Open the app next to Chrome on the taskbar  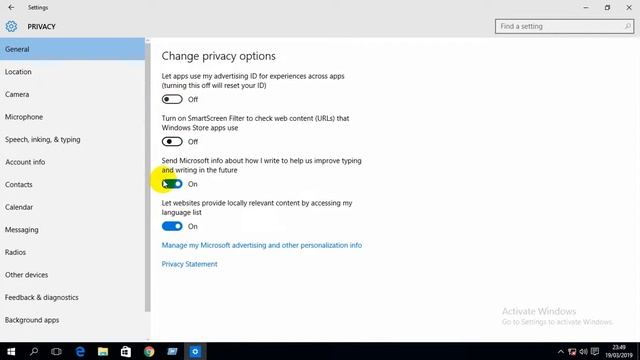pos(172,351)
